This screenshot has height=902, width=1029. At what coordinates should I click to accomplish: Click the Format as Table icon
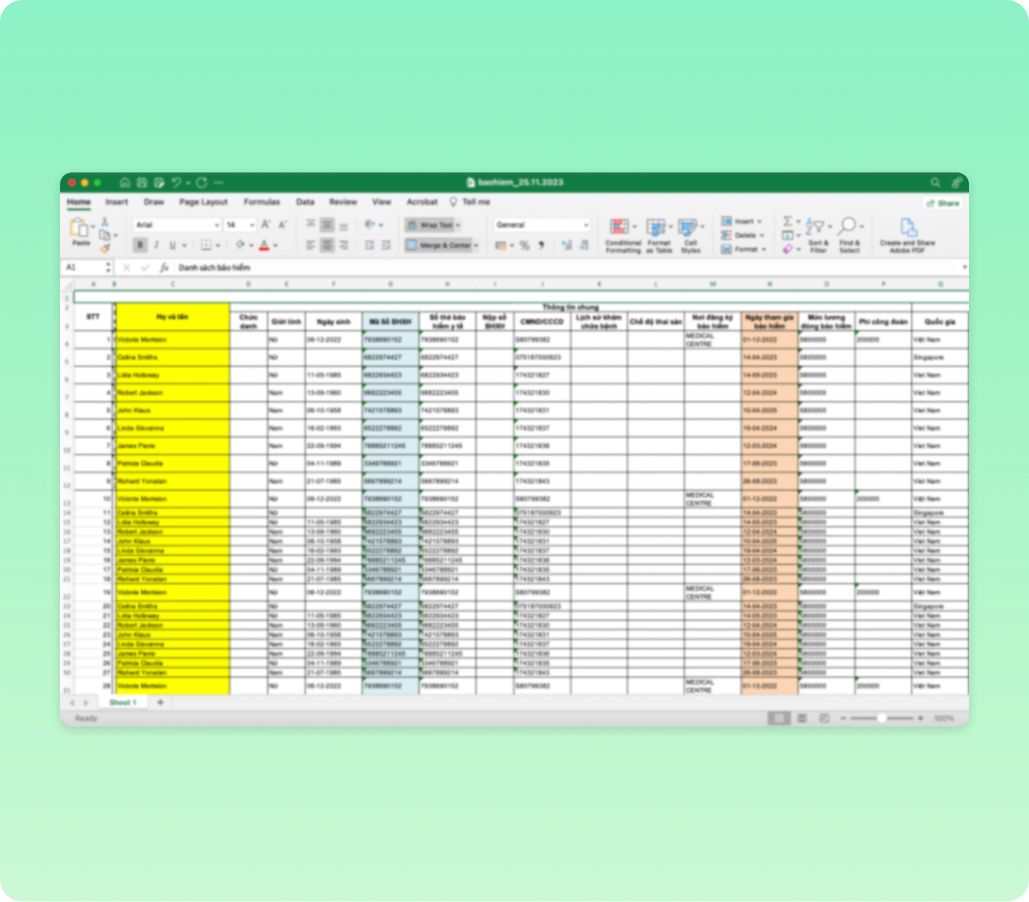coord(658,234)
